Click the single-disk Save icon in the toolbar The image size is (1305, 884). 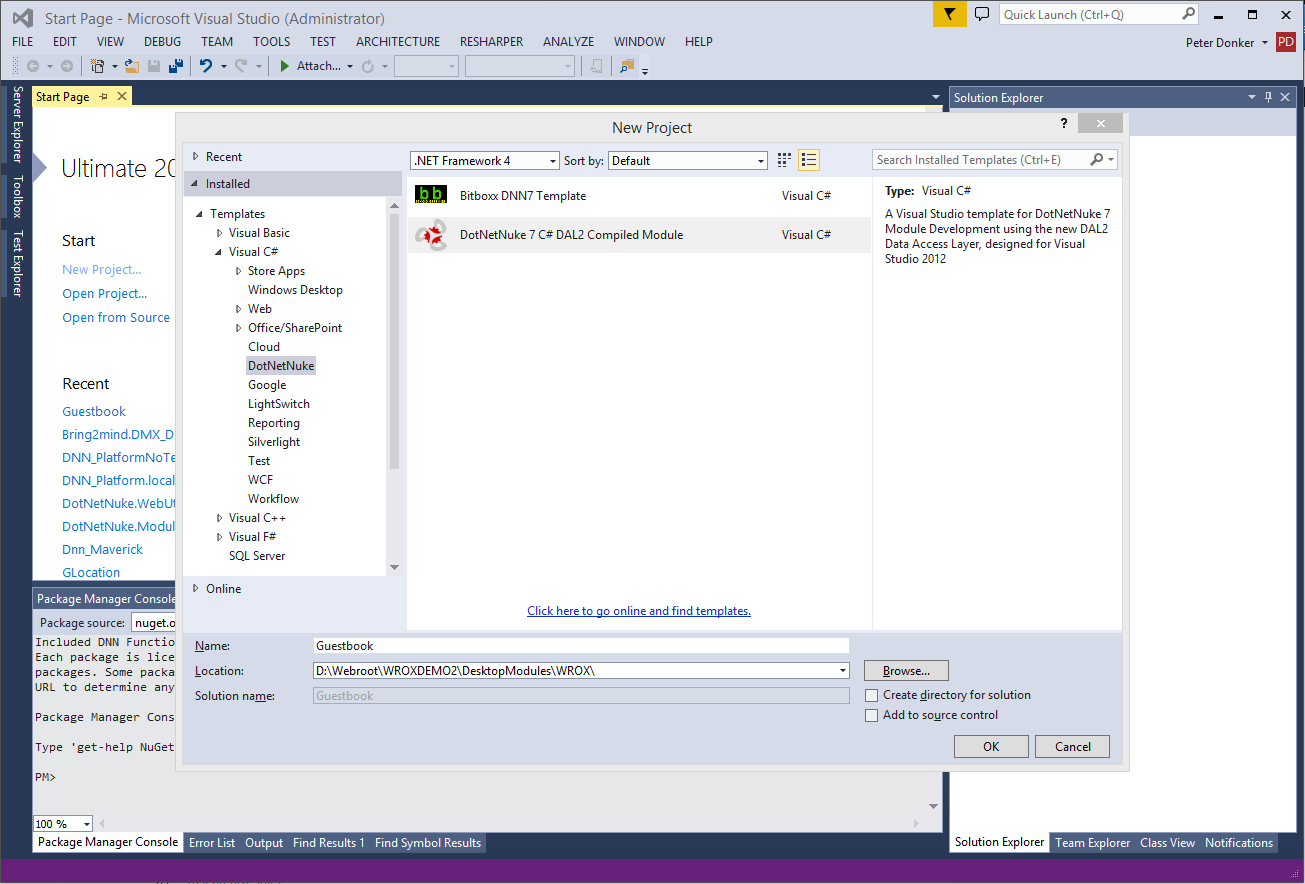pyautogui.click(x=154, y=66)
